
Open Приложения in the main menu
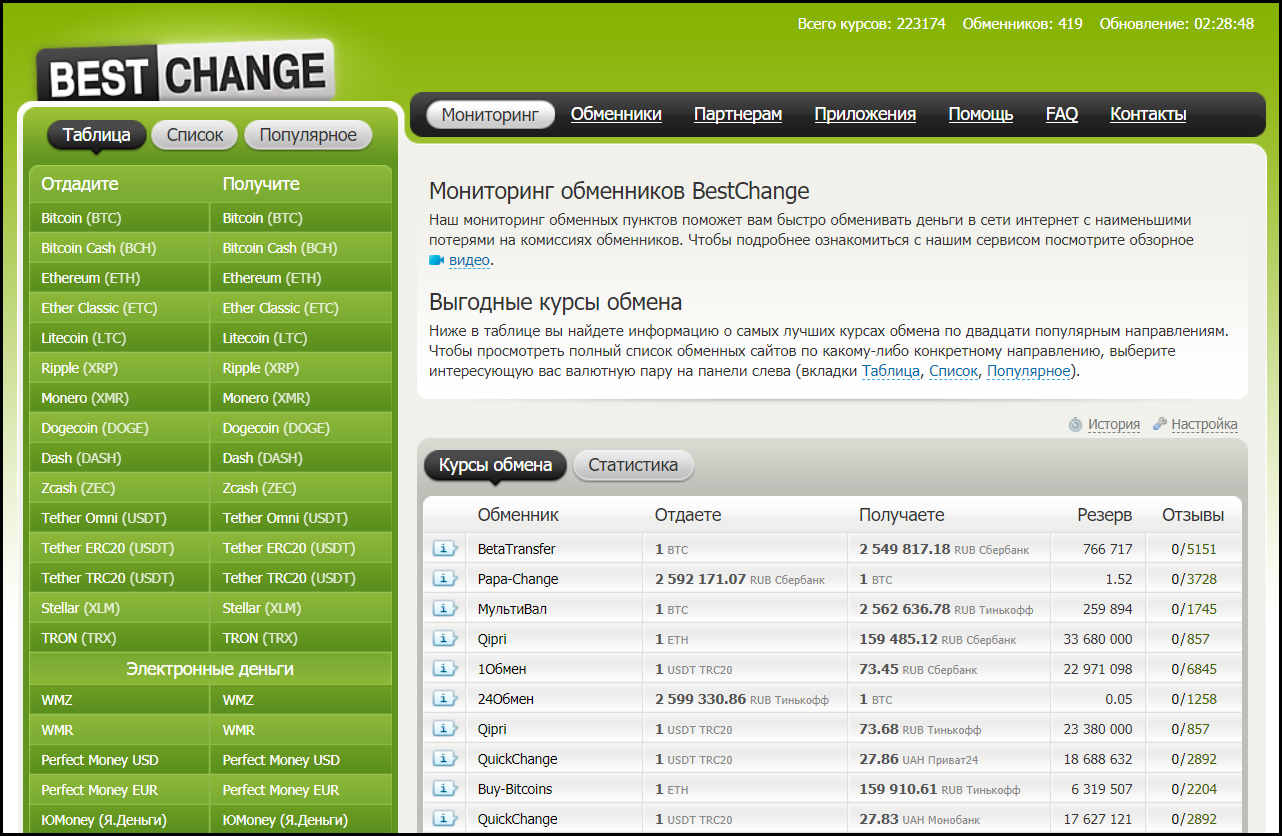pyautogui.click(x=865, y=114)
